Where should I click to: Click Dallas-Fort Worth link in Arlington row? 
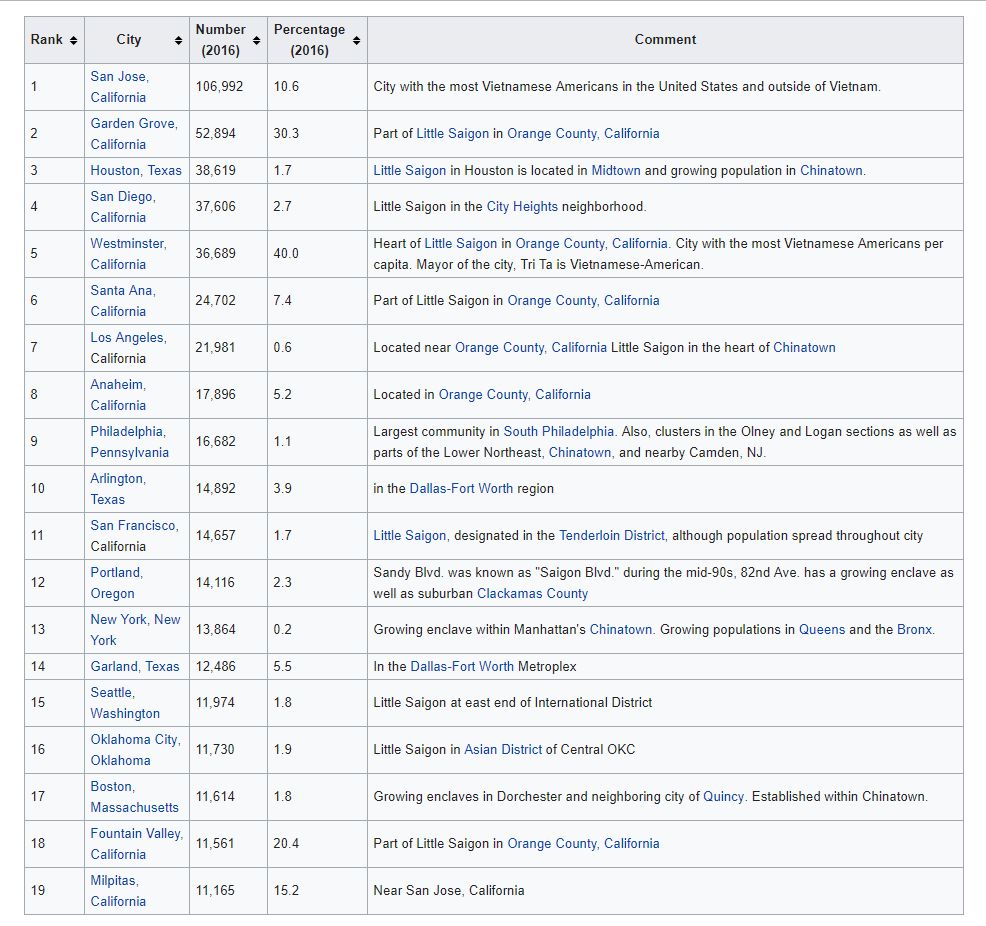coord(461,489)
